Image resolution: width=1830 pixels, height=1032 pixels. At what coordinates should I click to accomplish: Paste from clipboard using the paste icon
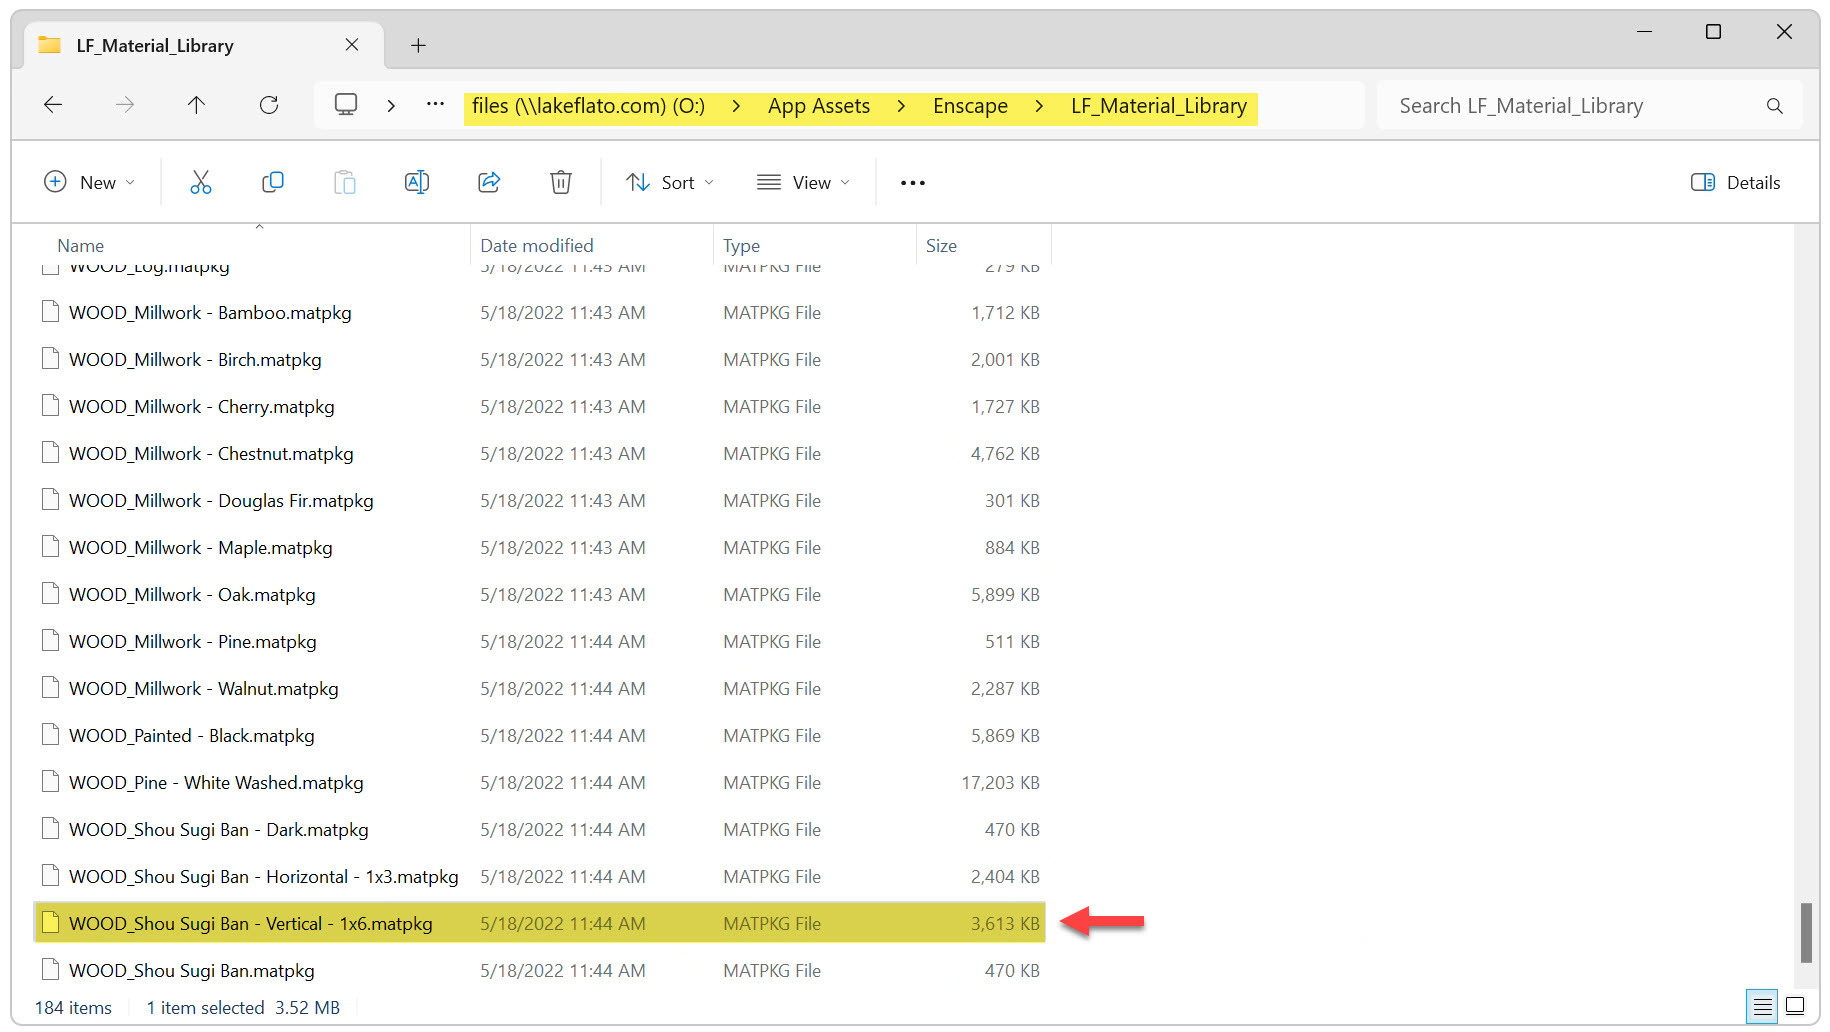pyautogui.click(x=344, y=182)
